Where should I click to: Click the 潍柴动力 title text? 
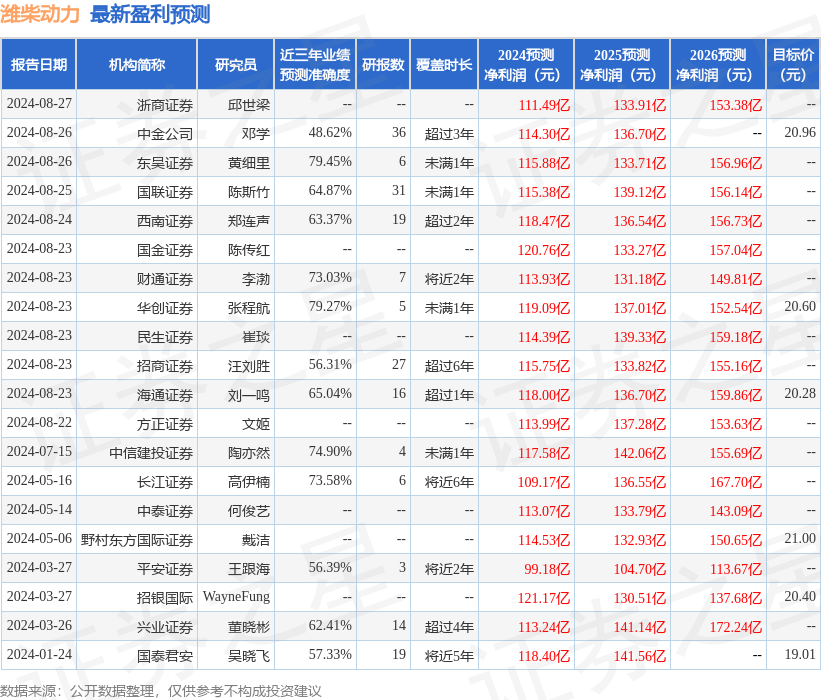pyautogui.click(x=40, y=14)
